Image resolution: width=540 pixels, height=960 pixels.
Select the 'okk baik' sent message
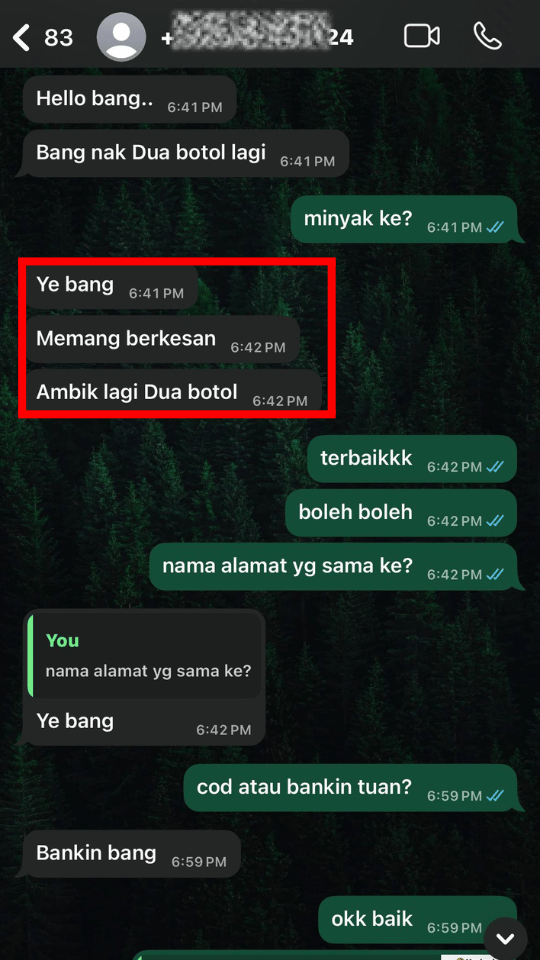pos(418,920)
